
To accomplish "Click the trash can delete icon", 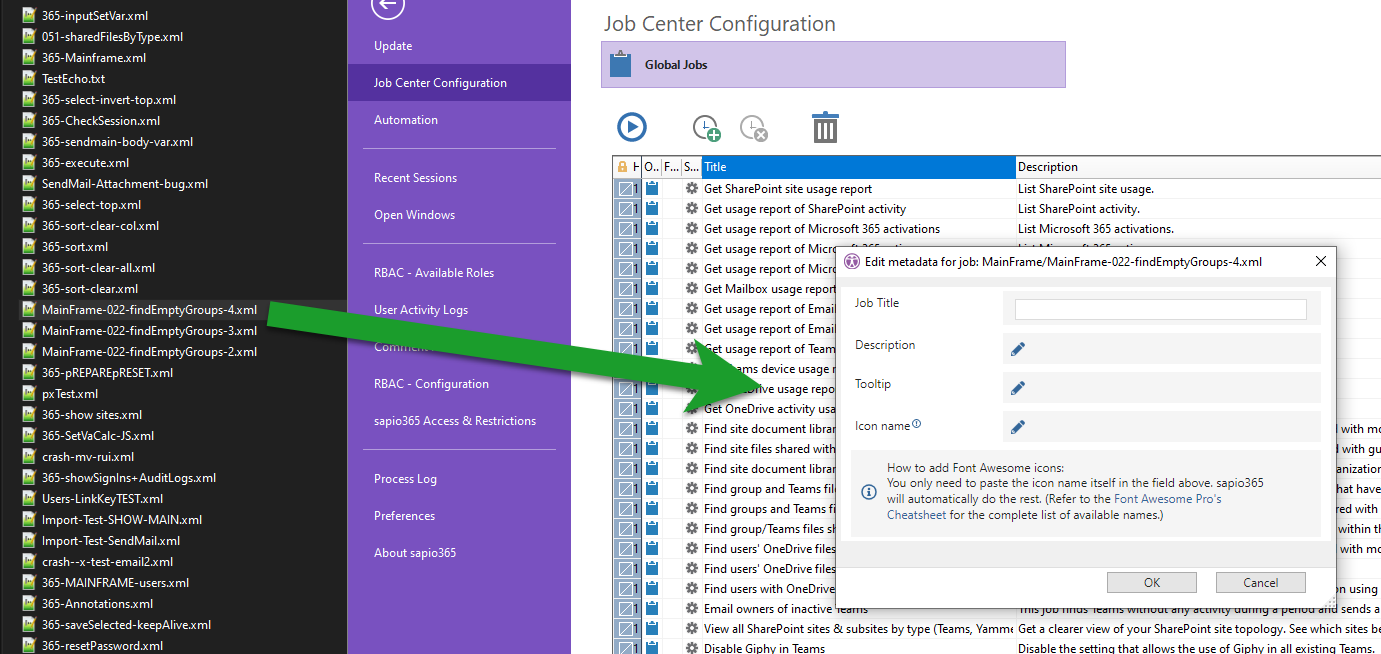I will tap(825, 127).
